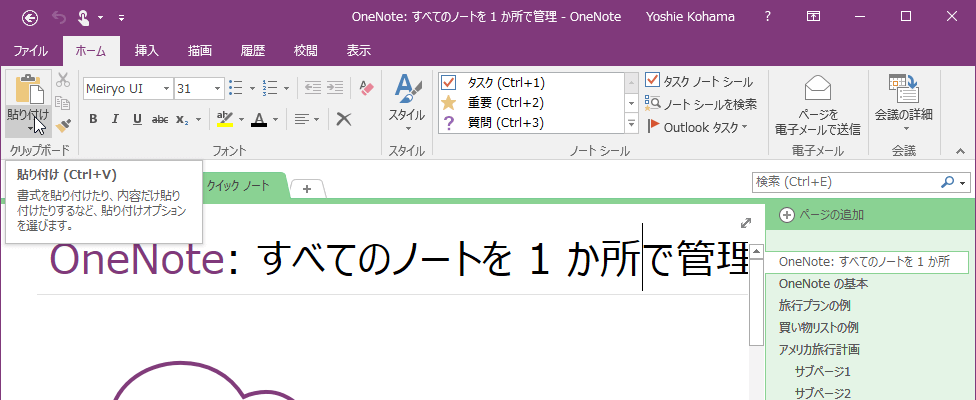Select the To Do tag (Ctrl+1)
This screenshot has width=976, height=400.
532,82
